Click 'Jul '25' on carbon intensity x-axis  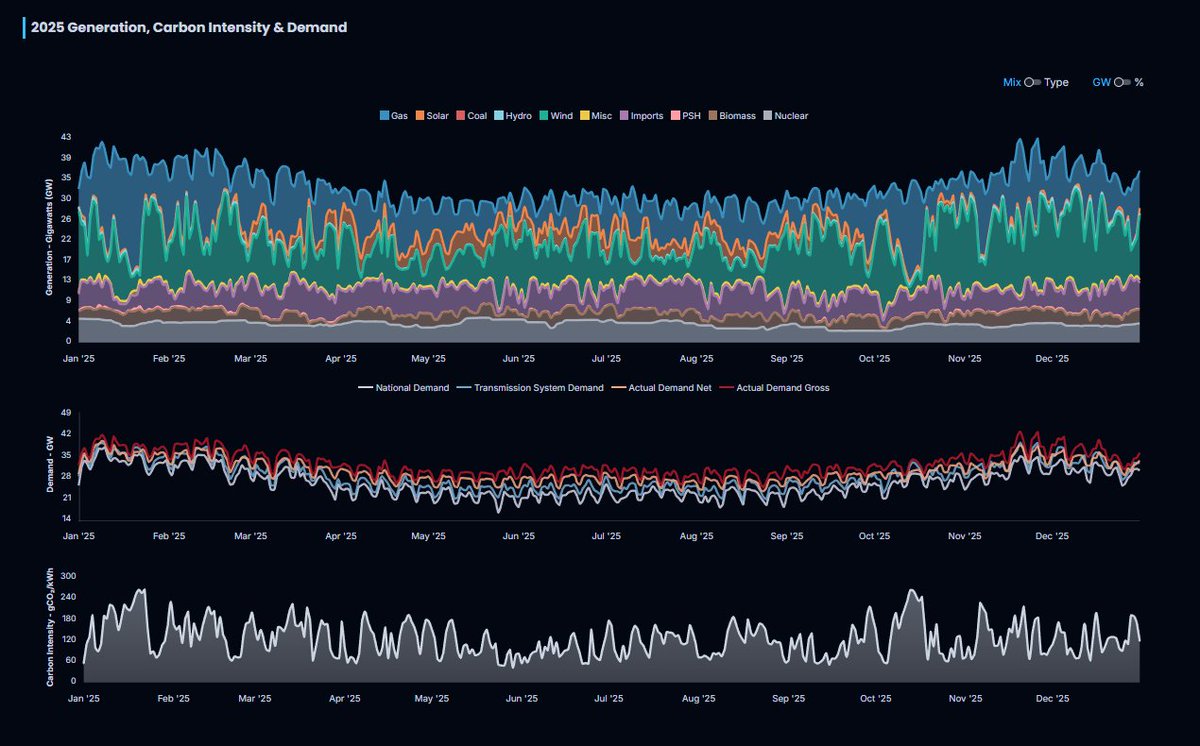pyautogui.click(x=610, y=698)
